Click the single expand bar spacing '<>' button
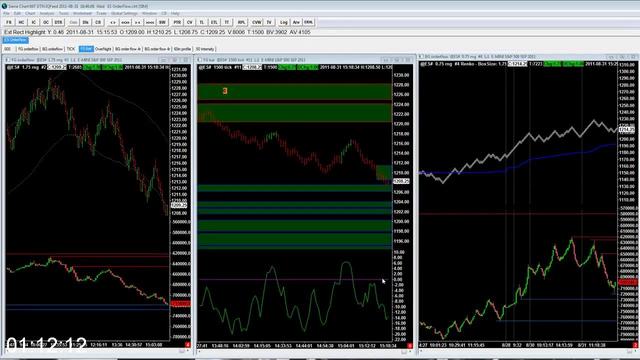The height and width of the screenshot is (360, 640). click(113, 22)
